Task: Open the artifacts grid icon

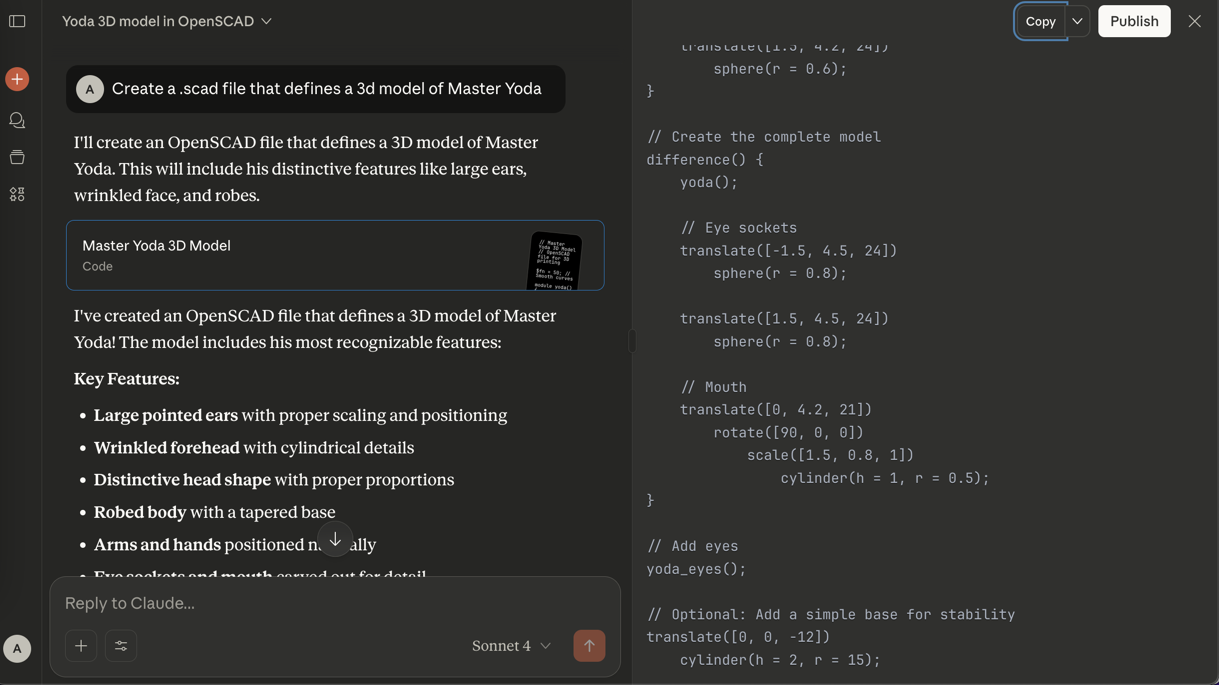Action: coord(17,194)
